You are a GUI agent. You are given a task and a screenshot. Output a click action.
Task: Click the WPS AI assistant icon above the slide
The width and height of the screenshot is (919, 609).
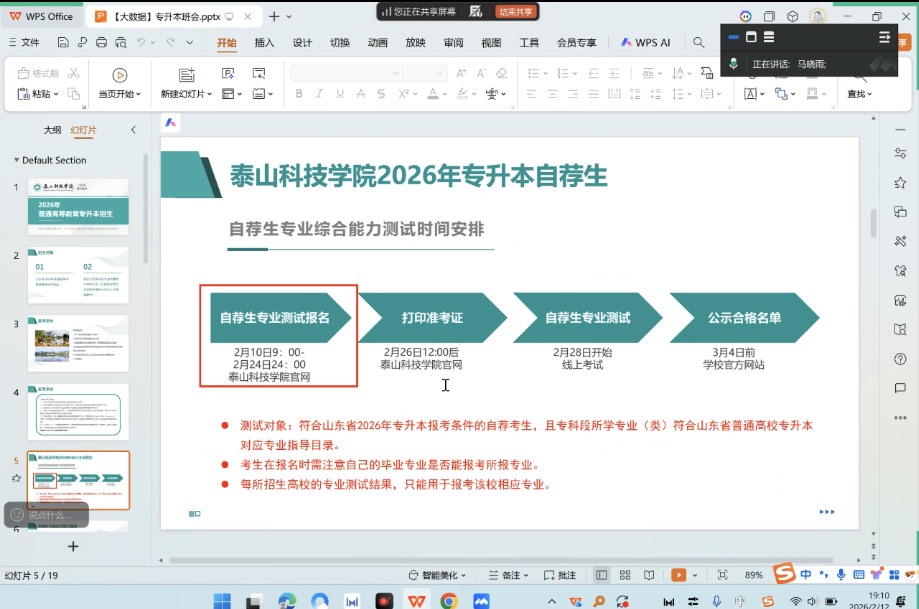point(171,122)
